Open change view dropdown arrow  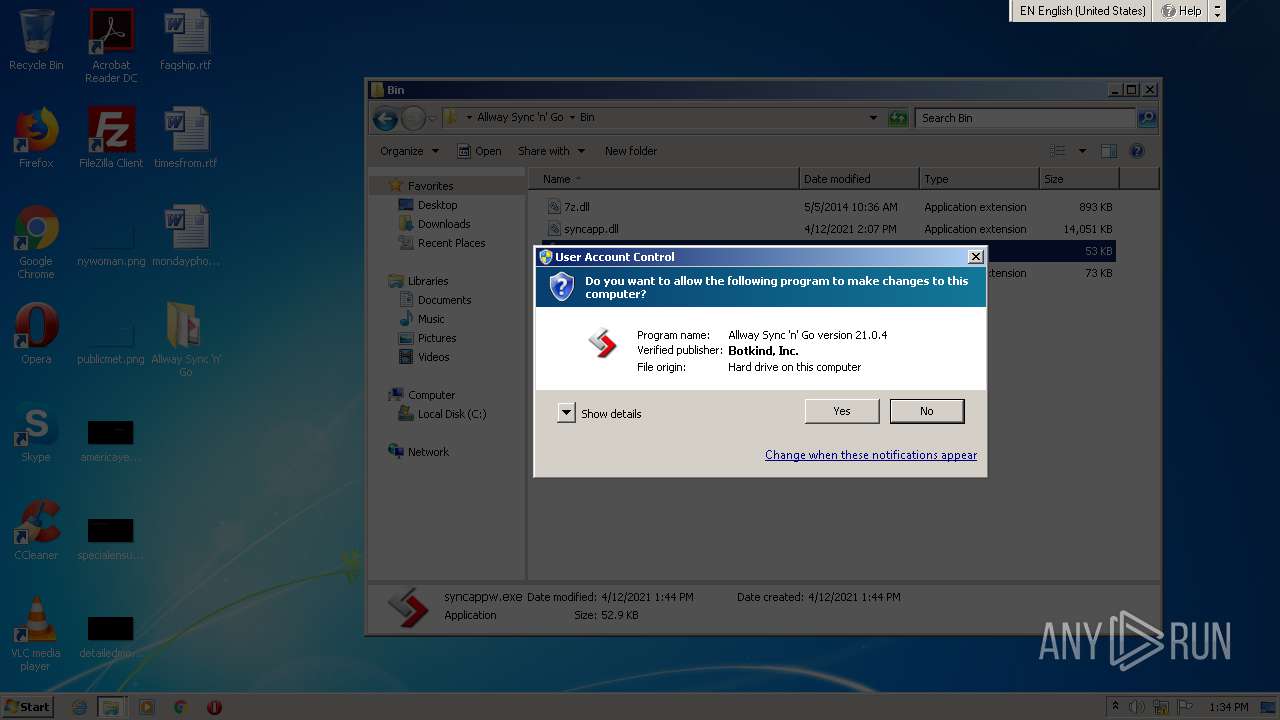1082,151
